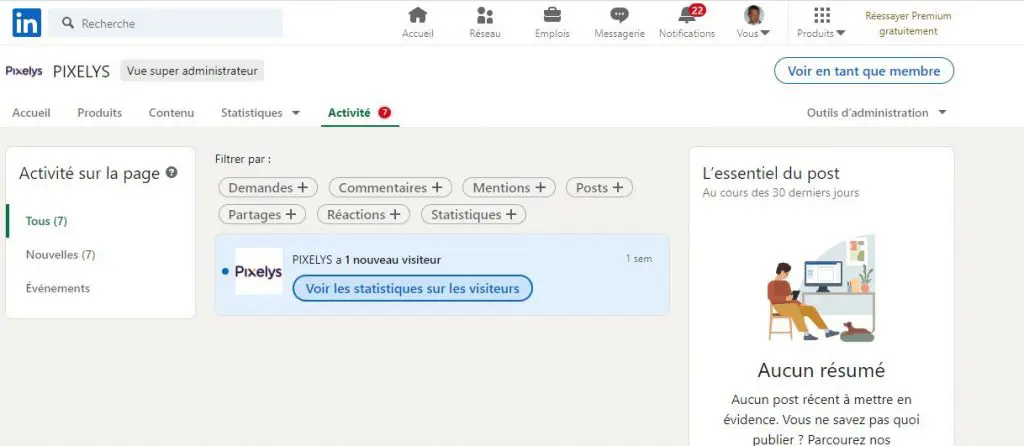
Task: Switch to the Contenu tab
Action: 171,113
